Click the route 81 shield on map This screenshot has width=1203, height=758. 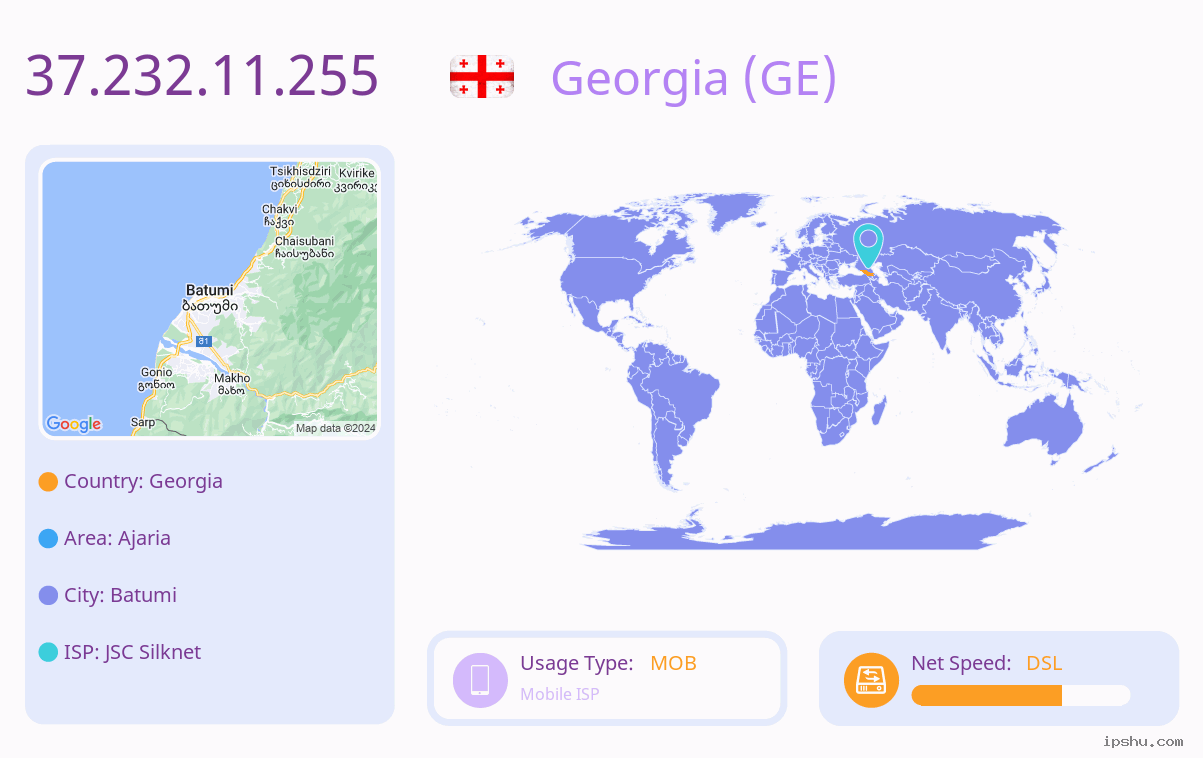pos(204,342)
